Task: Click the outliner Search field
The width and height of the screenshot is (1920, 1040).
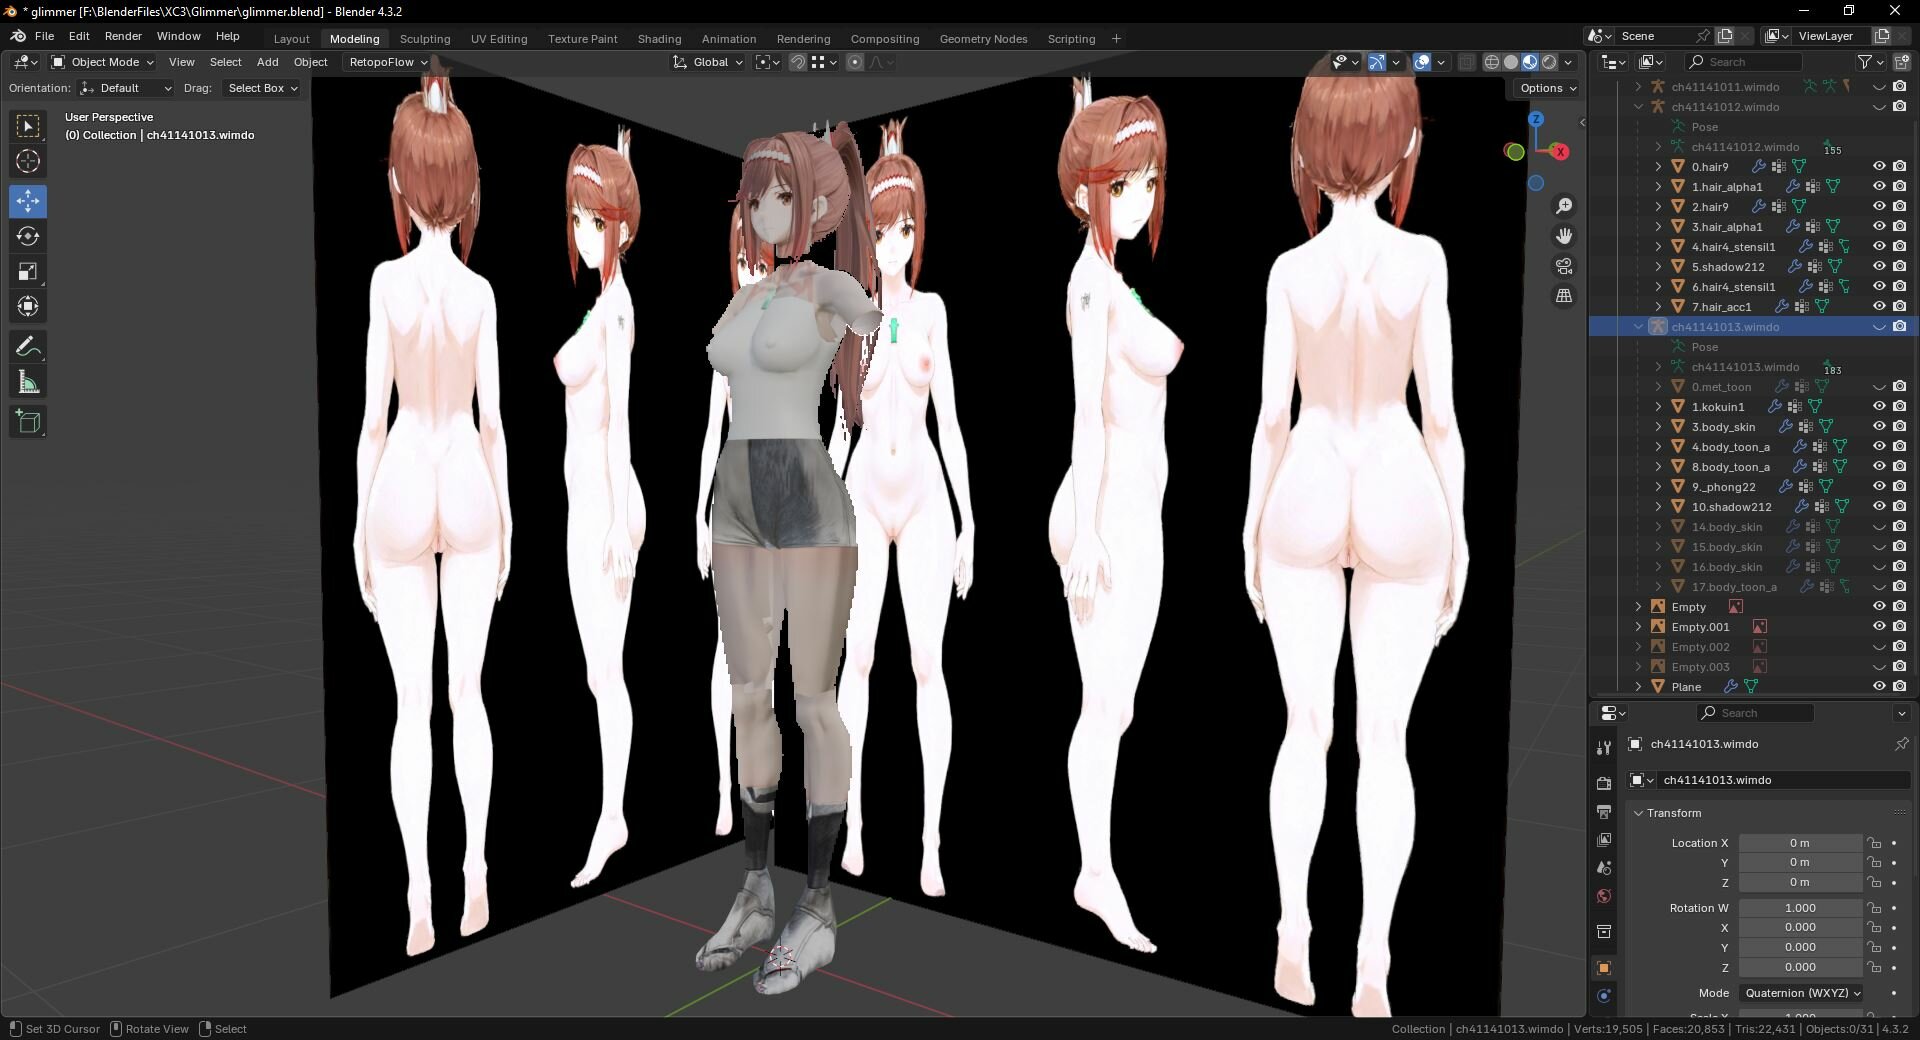Action: (x=1743, y=62)
